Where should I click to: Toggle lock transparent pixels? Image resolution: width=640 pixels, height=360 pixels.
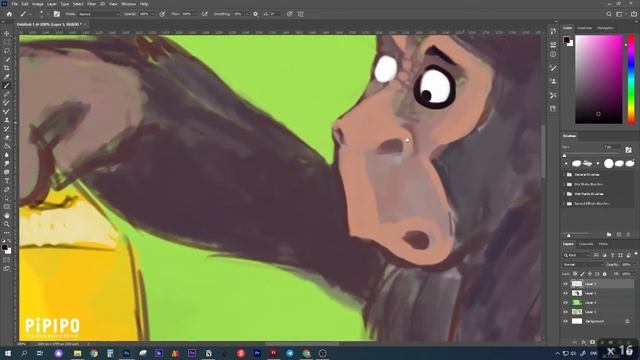[575, 274]
